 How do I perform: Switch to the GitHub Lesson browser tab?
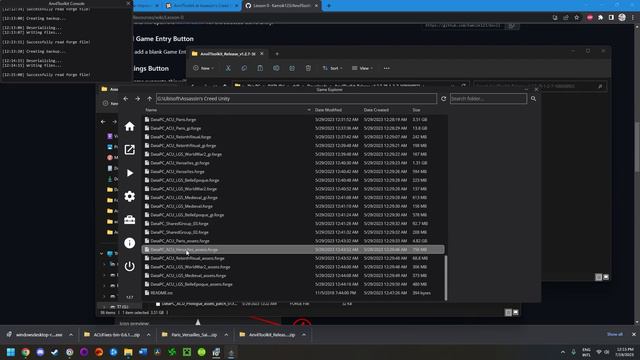coord(281,6)
